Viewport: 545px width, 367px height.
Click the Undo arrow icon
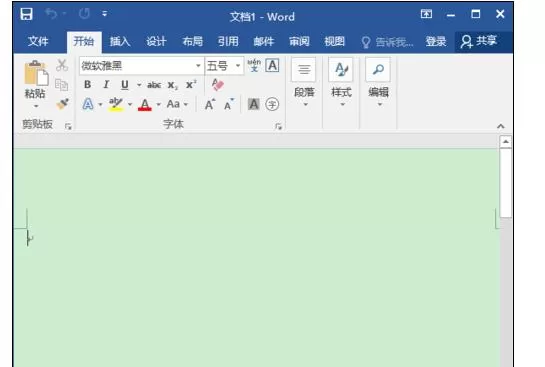point(51,14)
